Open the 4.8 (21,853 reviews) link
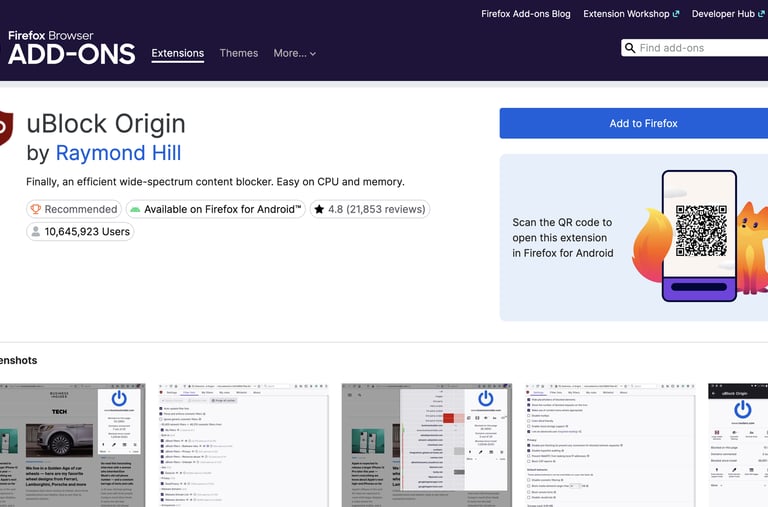768x507 pixels. coord(377,209)
